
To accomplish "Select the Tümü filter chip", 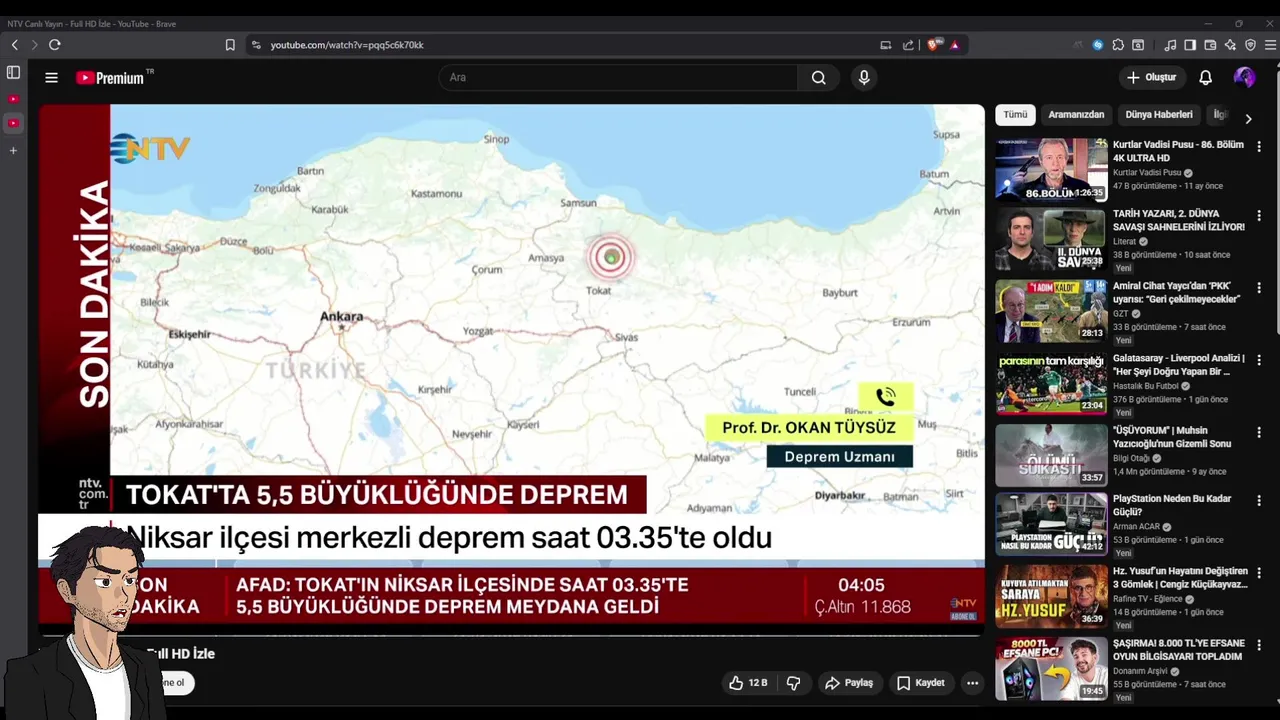I will coord(1015,115).
